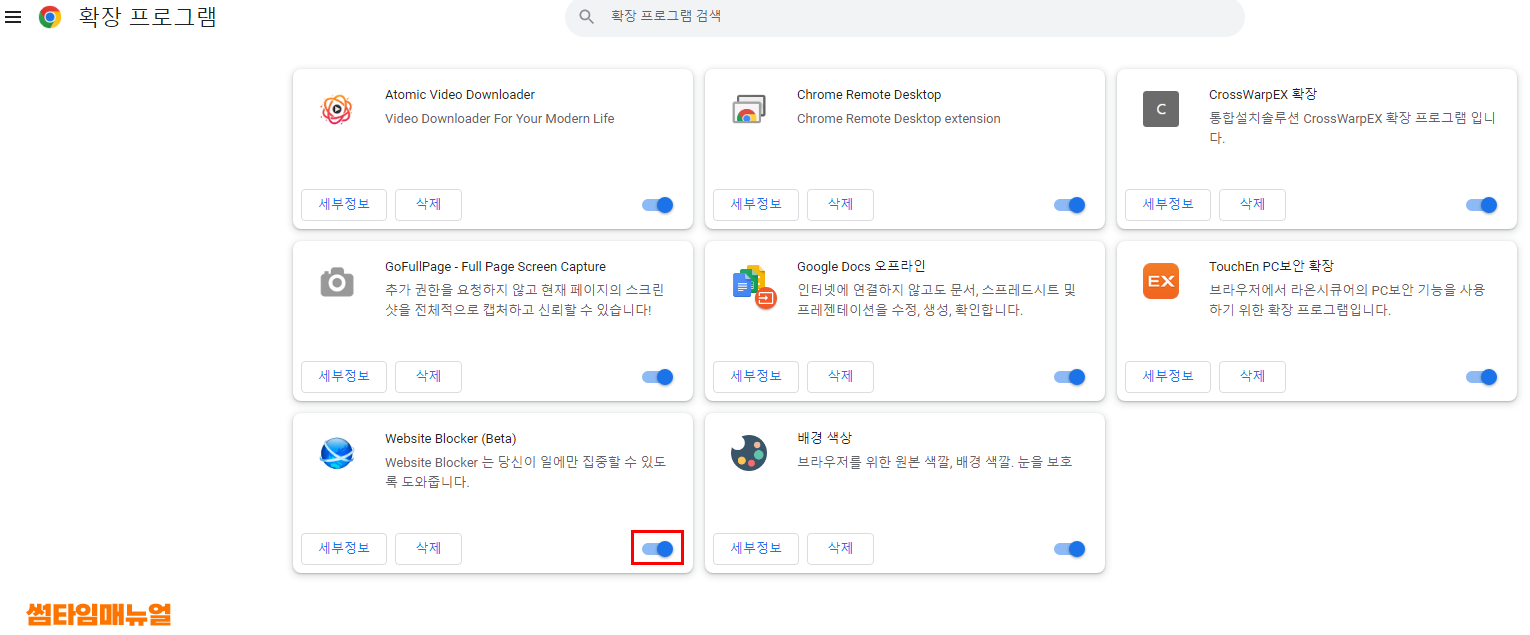Open 세부정보 for Atomic Video Downloader
Image resolution: width=1530 pixels, height=635 pixels.
pos(344,205)
